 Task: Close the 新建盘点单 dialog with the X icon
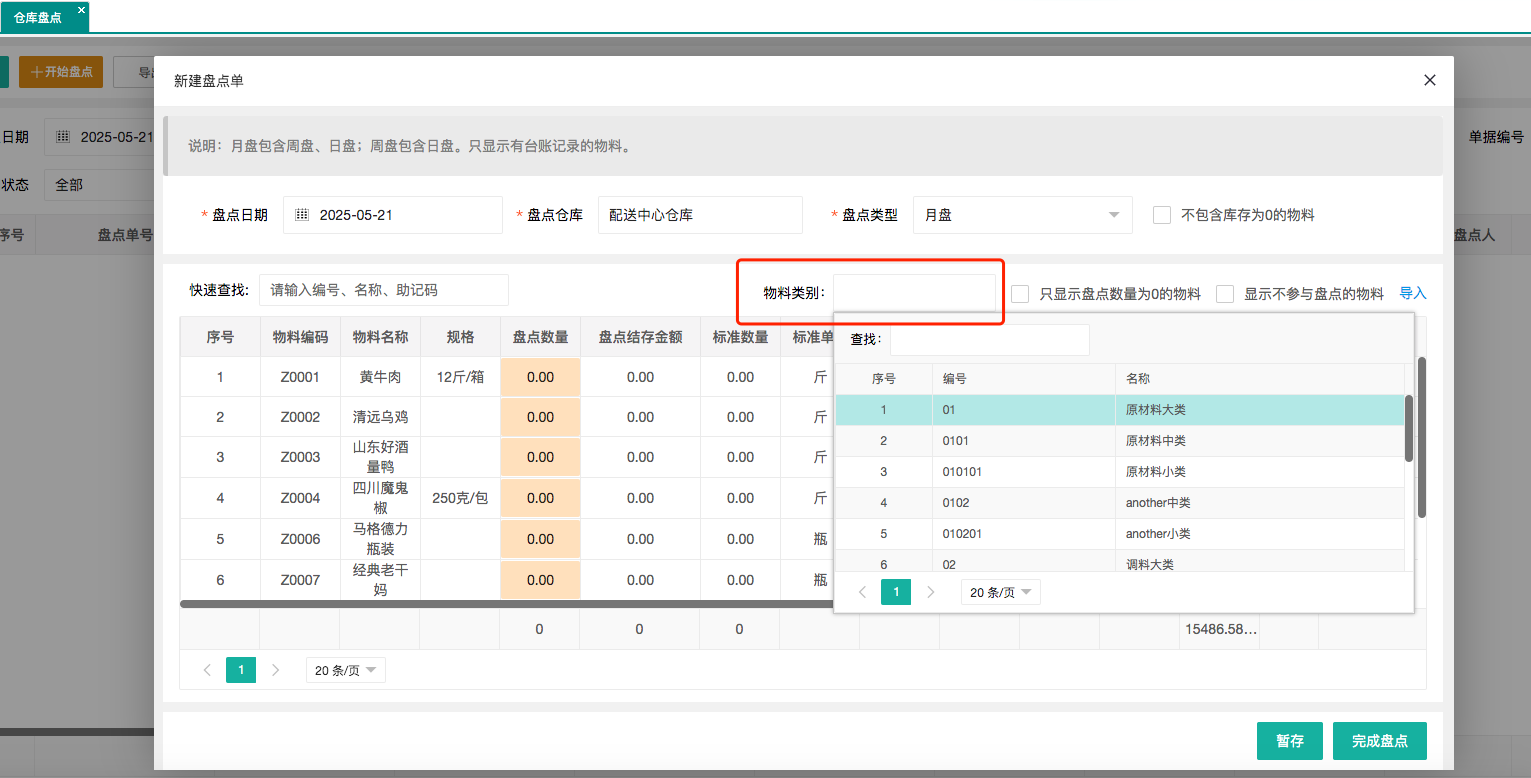coord(1429,80)
